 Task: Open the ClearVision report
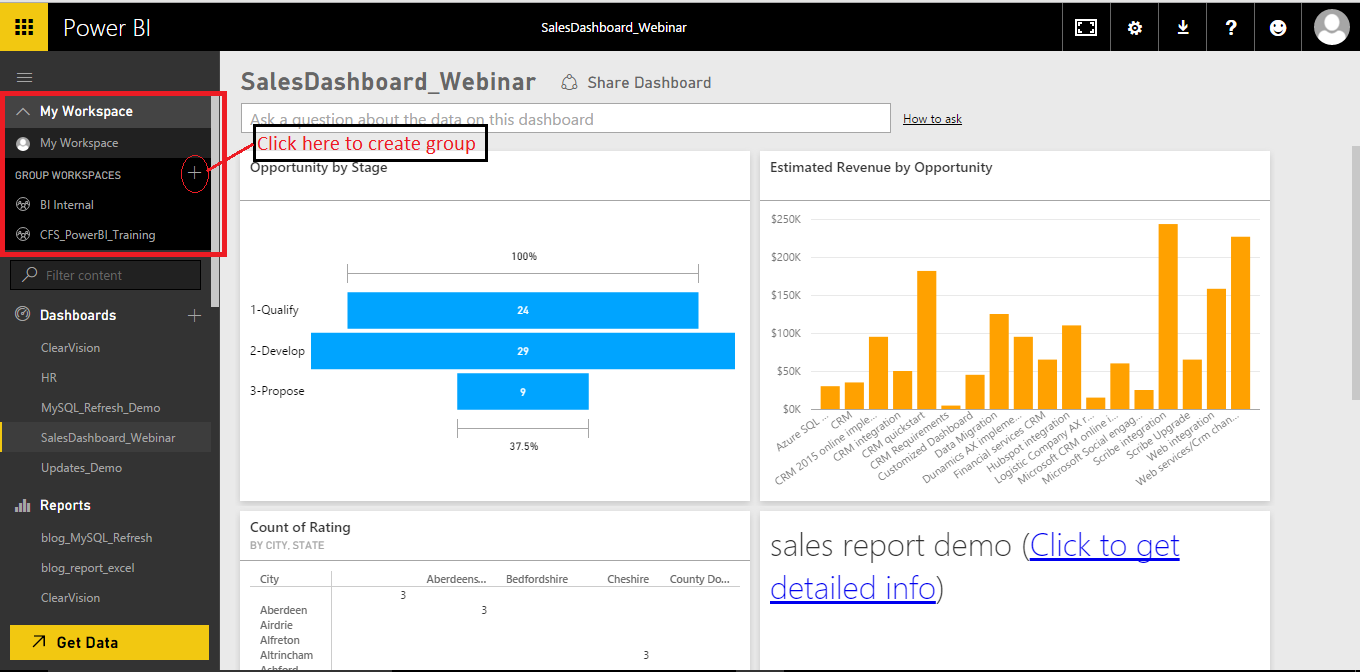click(70, 597)
